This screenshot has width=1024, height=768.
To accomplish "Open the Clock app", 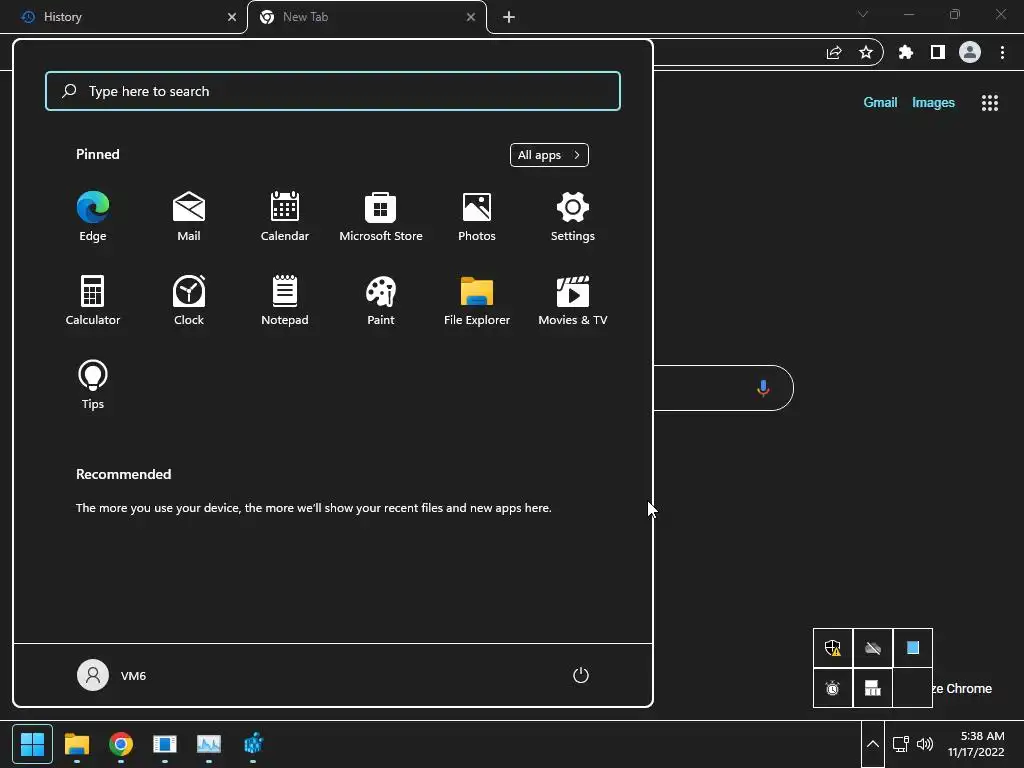I will click(189, 300).
